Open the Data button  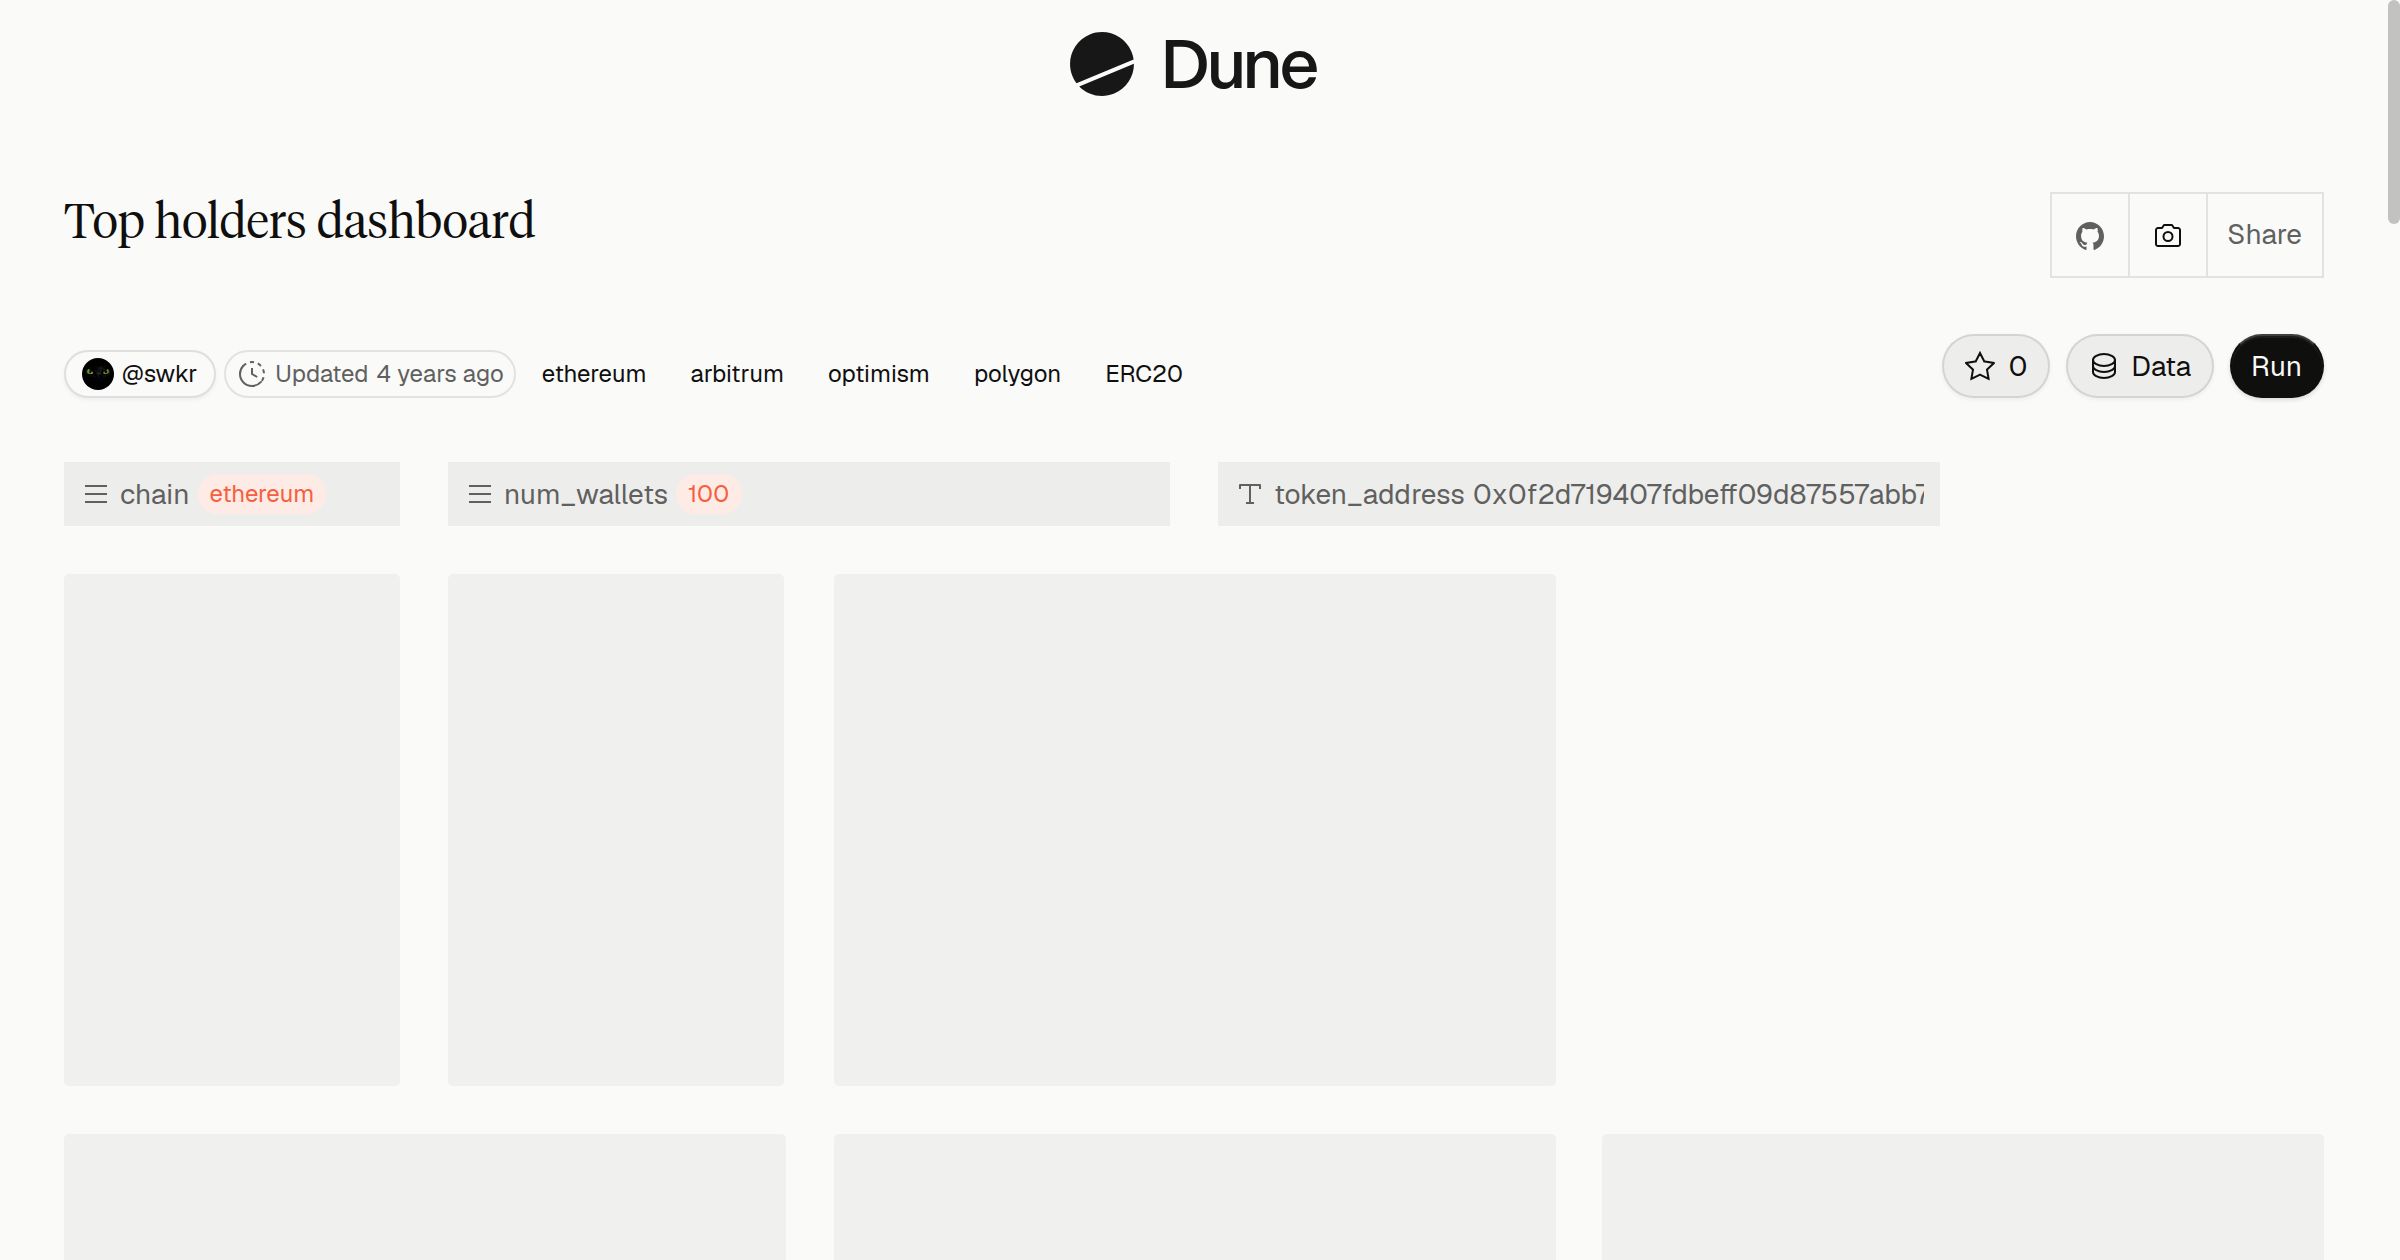[2140, 366]
